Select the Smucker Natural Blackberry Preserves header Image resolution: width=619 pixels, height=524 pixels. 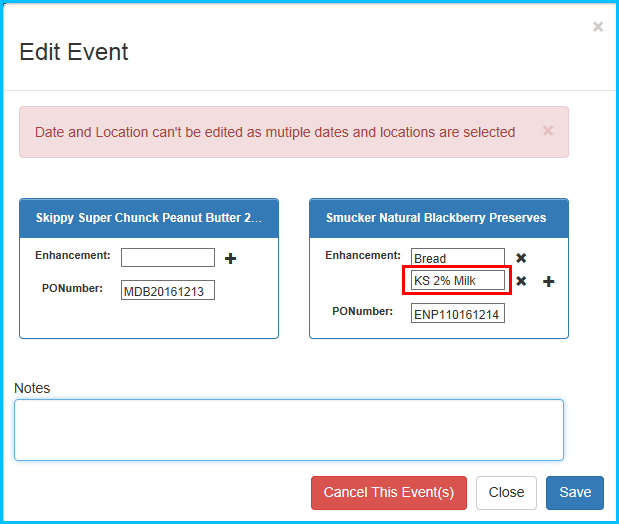click(x=439, y=218)
